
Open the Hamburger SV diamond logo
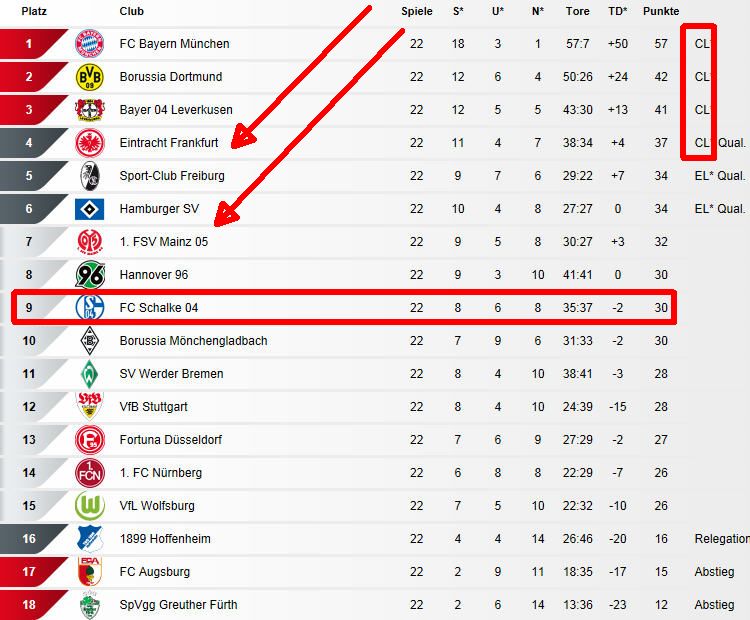point(89,209)
